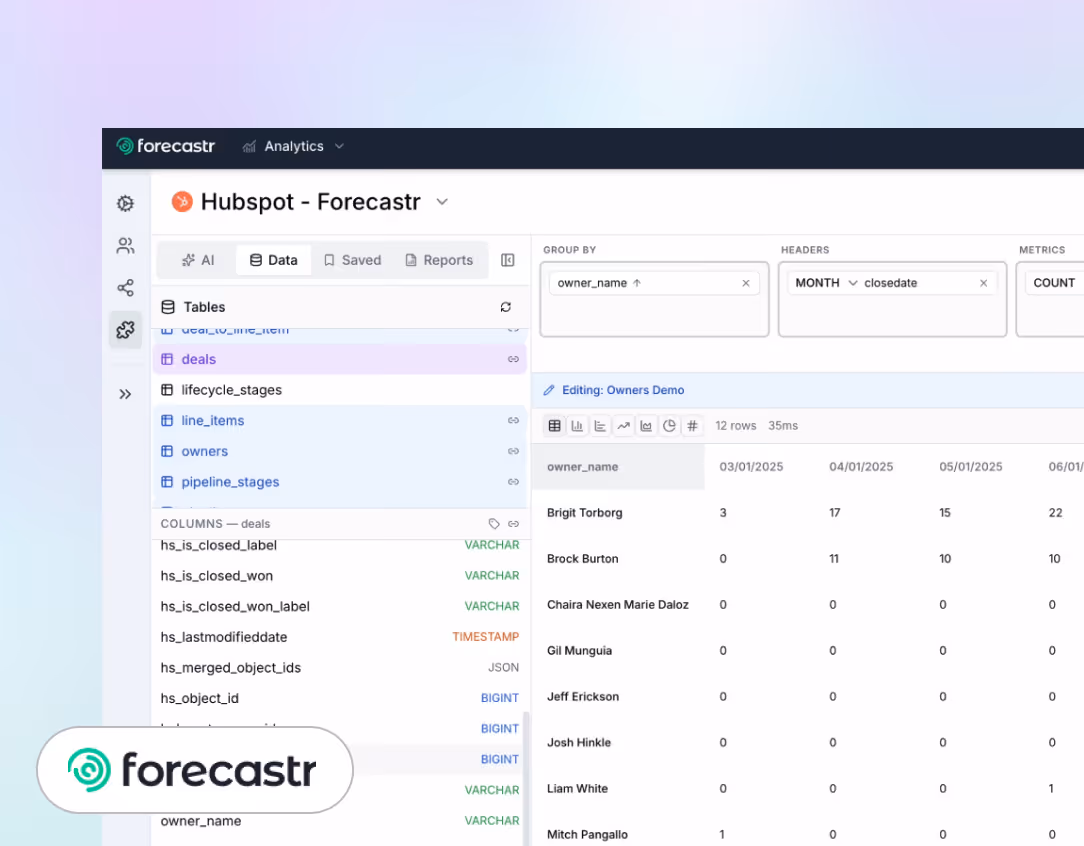Switch to horizontal bar chart view
This screenshot has width=1084, height=846.
pos(600,426)
